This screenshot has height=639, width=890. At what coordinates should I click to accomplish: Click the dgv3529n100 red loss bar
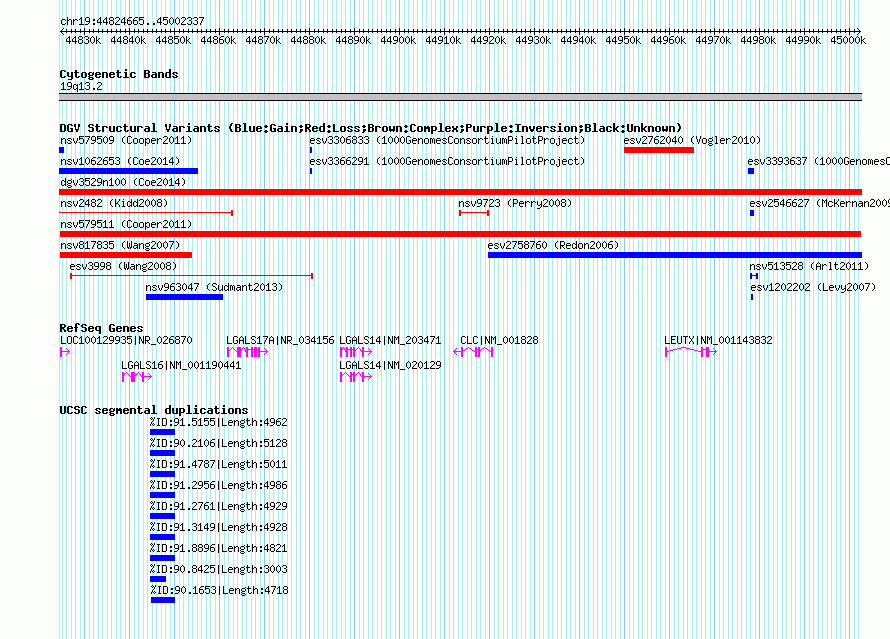[x=460, y=192]
